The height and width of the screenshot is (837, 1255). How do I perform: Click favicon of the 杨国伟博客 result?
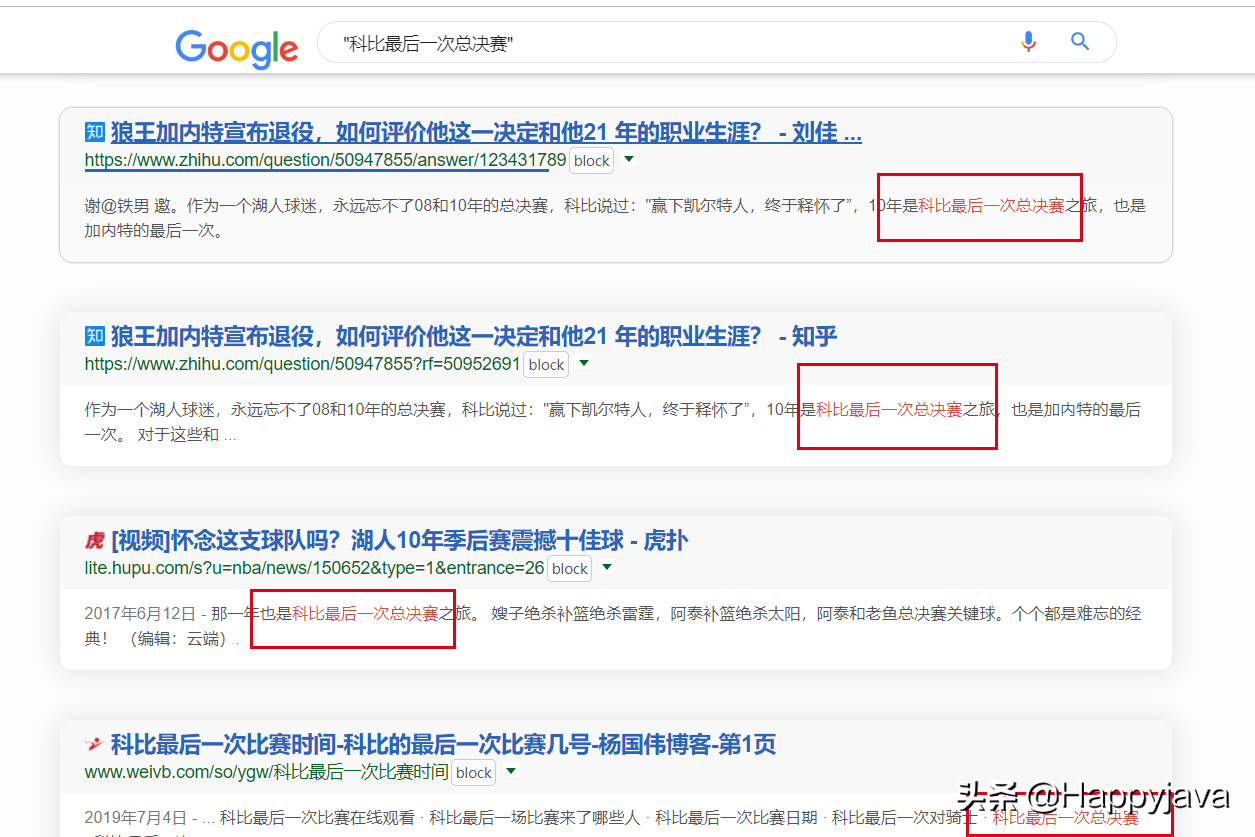click(94, 745)
